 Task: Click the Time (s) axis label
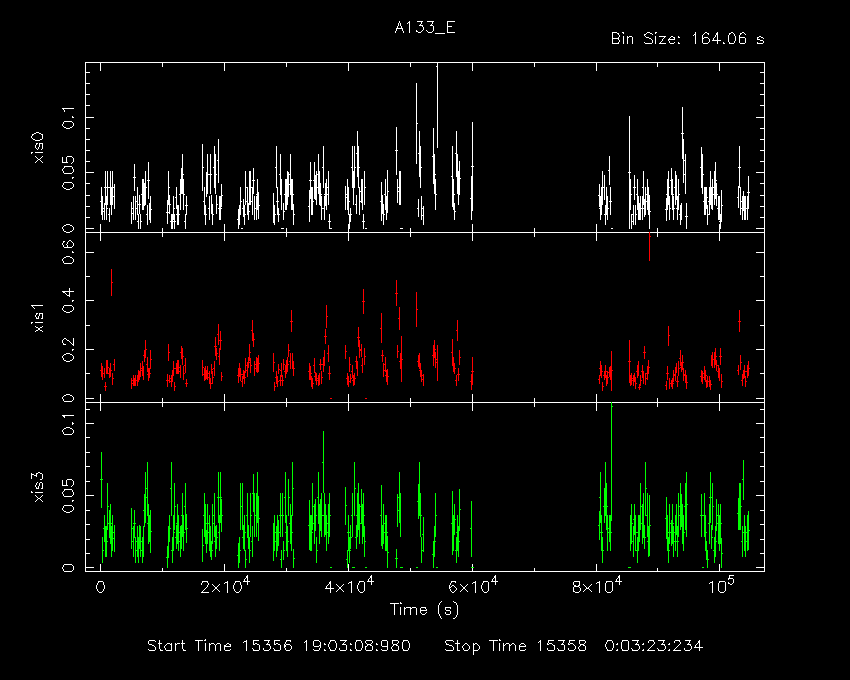pos(424,610)
